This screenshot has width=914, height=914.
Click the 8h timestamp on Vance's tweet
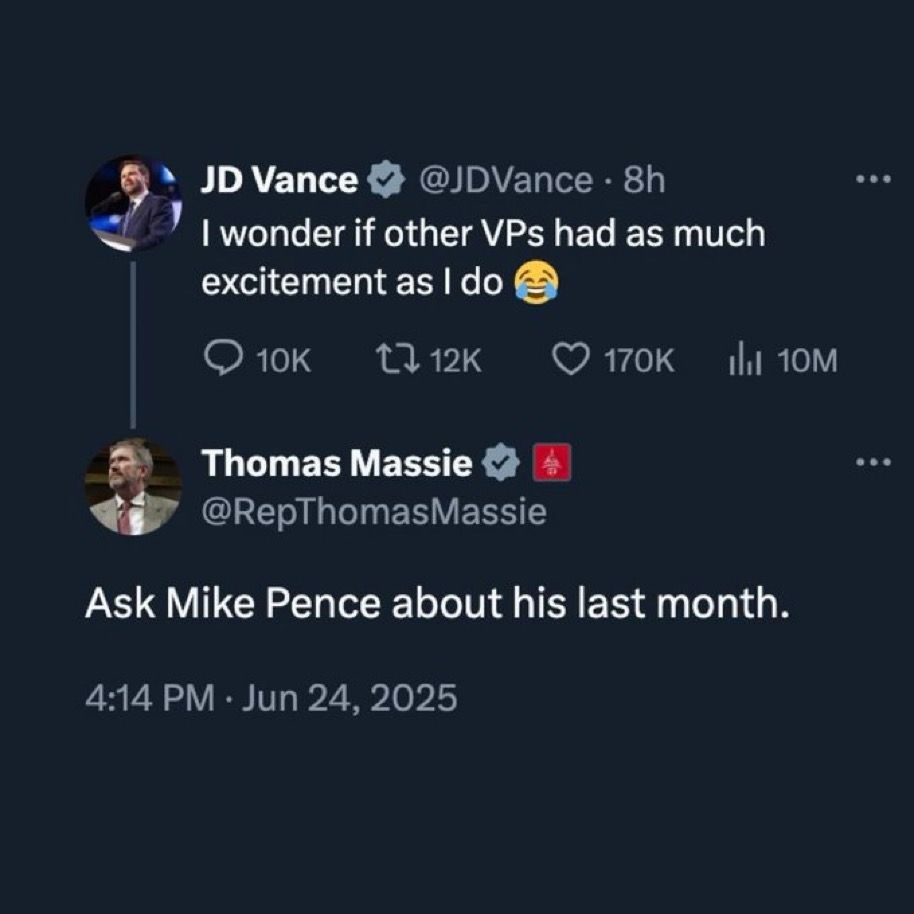(643, 181)
